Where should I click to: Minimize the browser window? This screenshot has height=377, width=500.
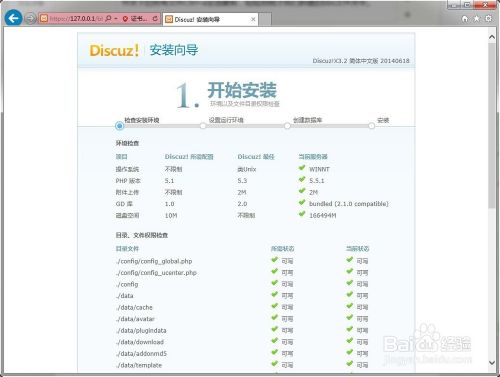[x=453, y=5]
